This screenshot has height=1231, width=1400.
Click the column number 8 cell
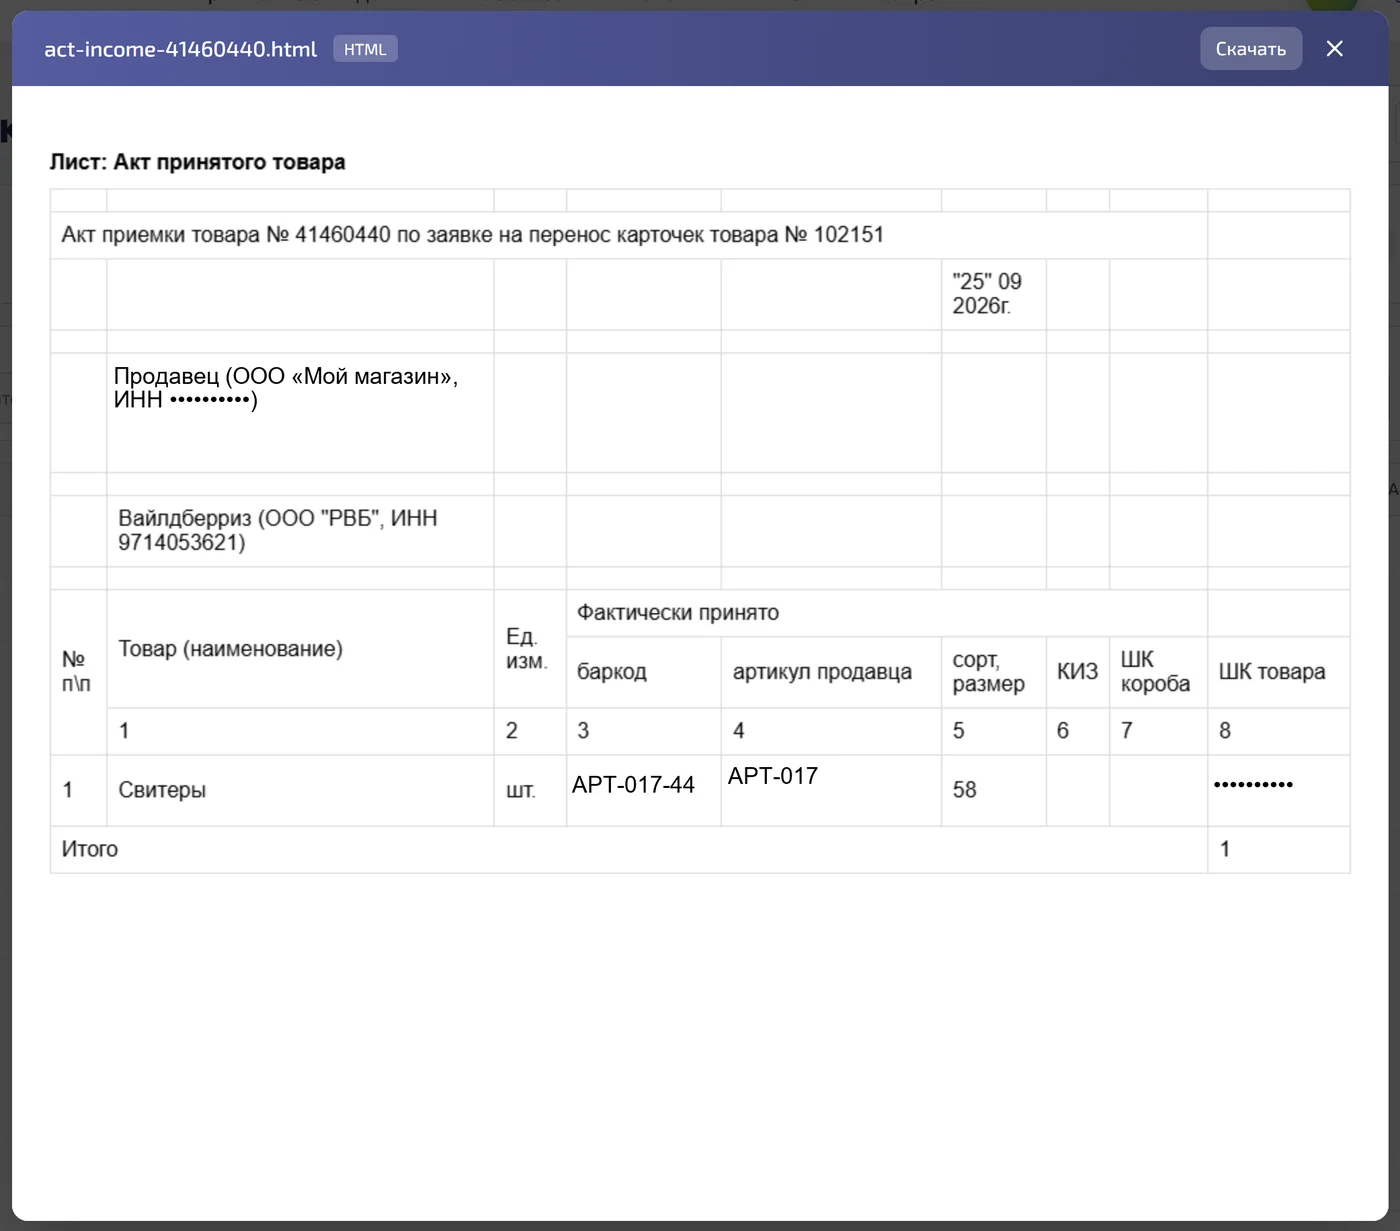pos(1279,731)
